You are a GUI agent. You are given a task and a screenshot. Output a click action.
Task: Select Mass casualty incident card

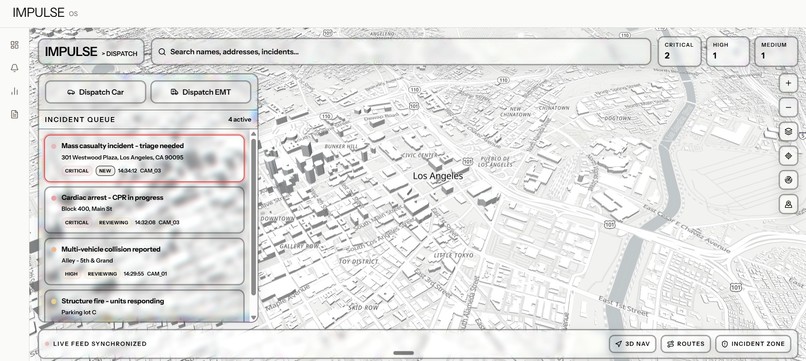point(144,158)
